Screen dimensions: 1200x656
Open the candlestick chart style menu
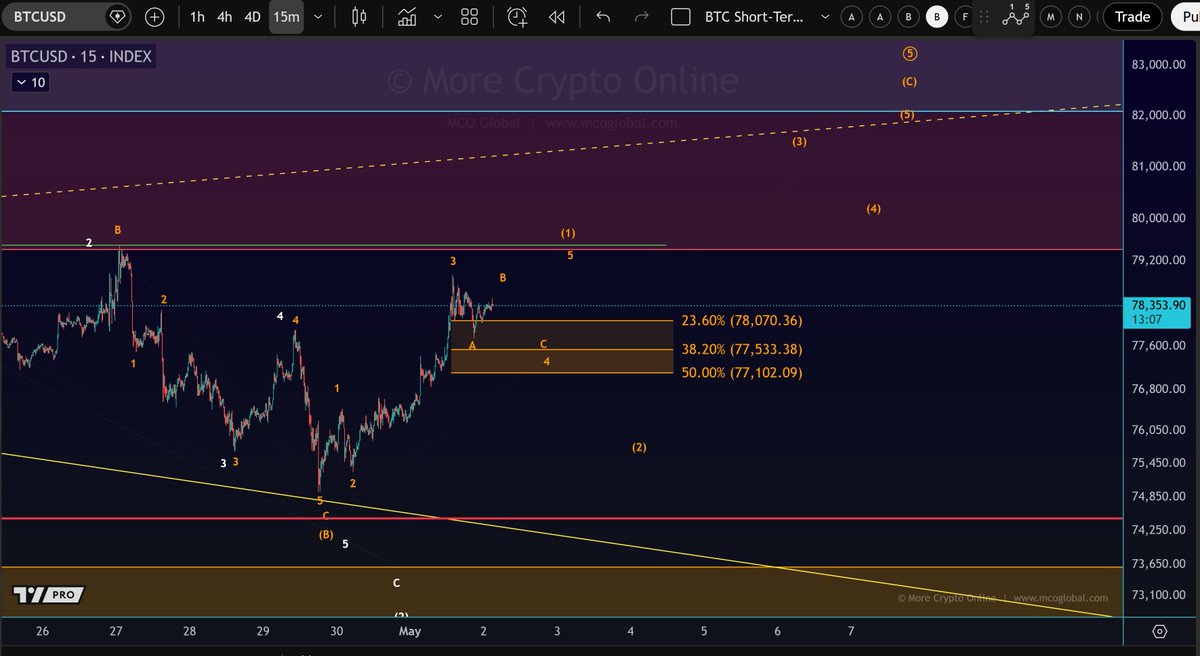coord(360,17)
